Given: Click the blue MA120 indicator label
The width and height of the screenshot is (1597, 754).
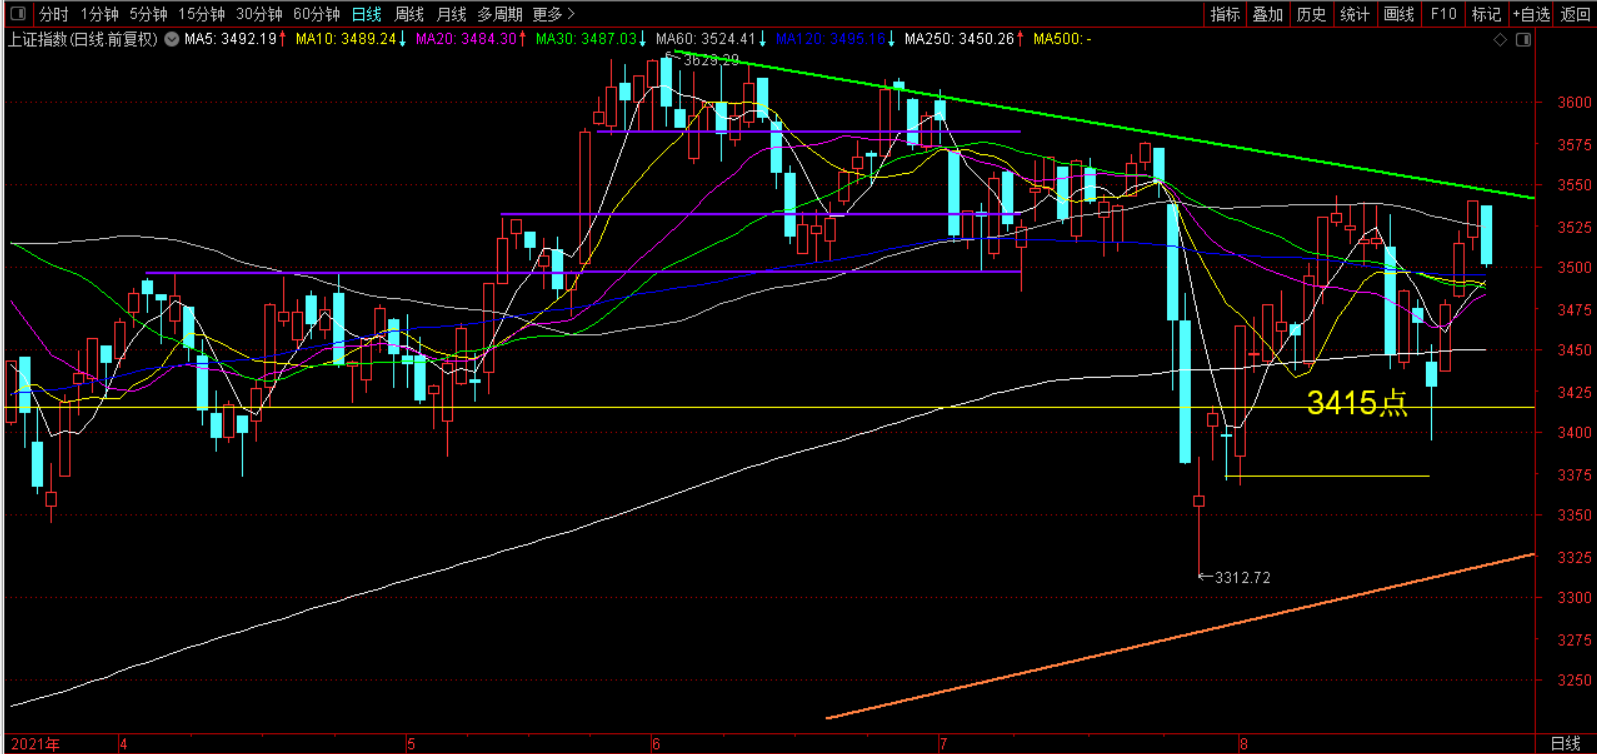Looking at the screenshot, I should pyautogui.click(x=835, y=39).
